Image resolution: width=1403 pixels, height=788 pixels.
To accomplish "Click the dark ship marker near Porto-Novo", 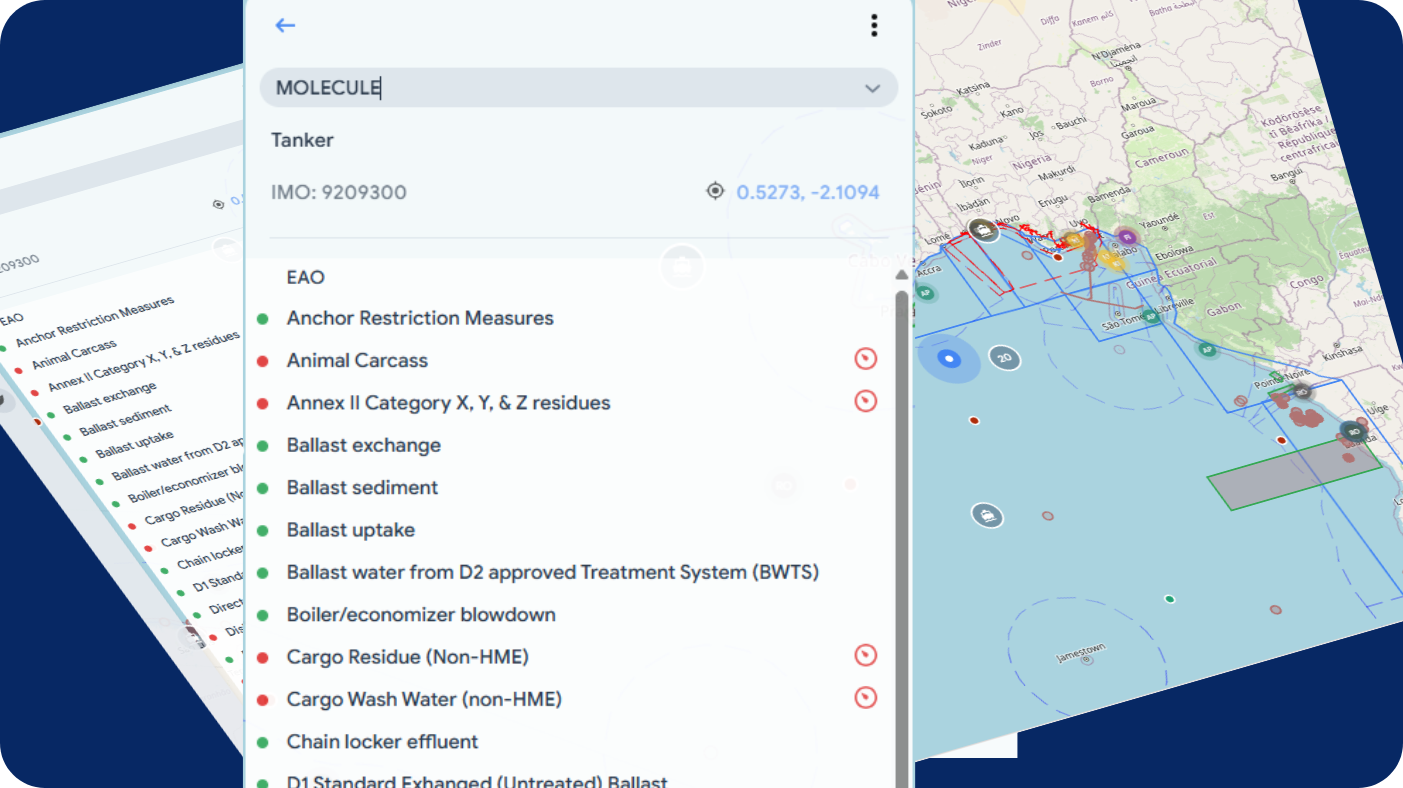I will tap(982, 229).
